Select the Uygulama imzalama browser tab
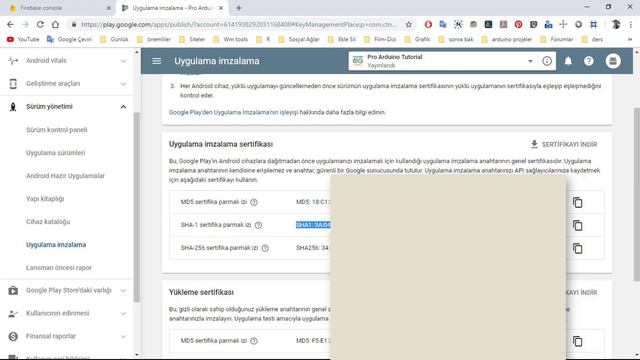The image size is (640, 360). (x=172, y=8)
